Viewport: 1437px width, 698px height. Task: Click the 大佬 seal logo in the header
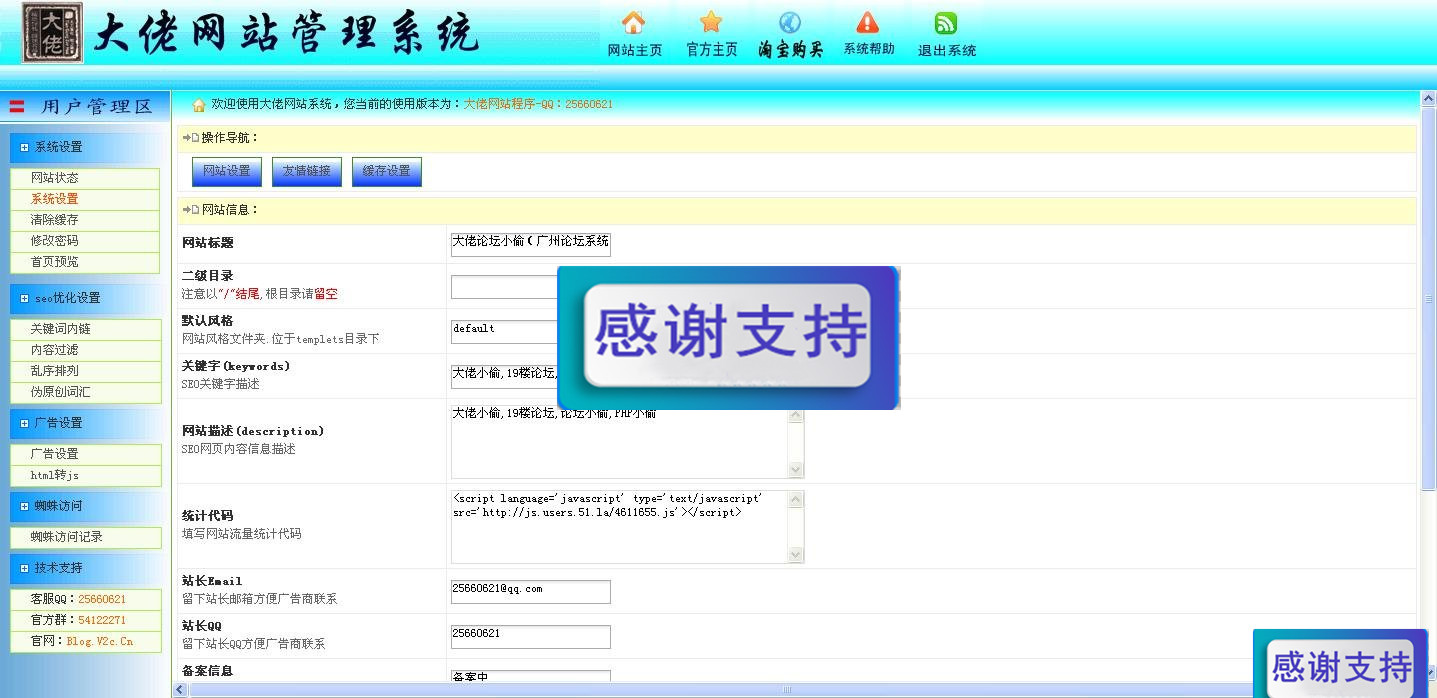pos(53,33)
